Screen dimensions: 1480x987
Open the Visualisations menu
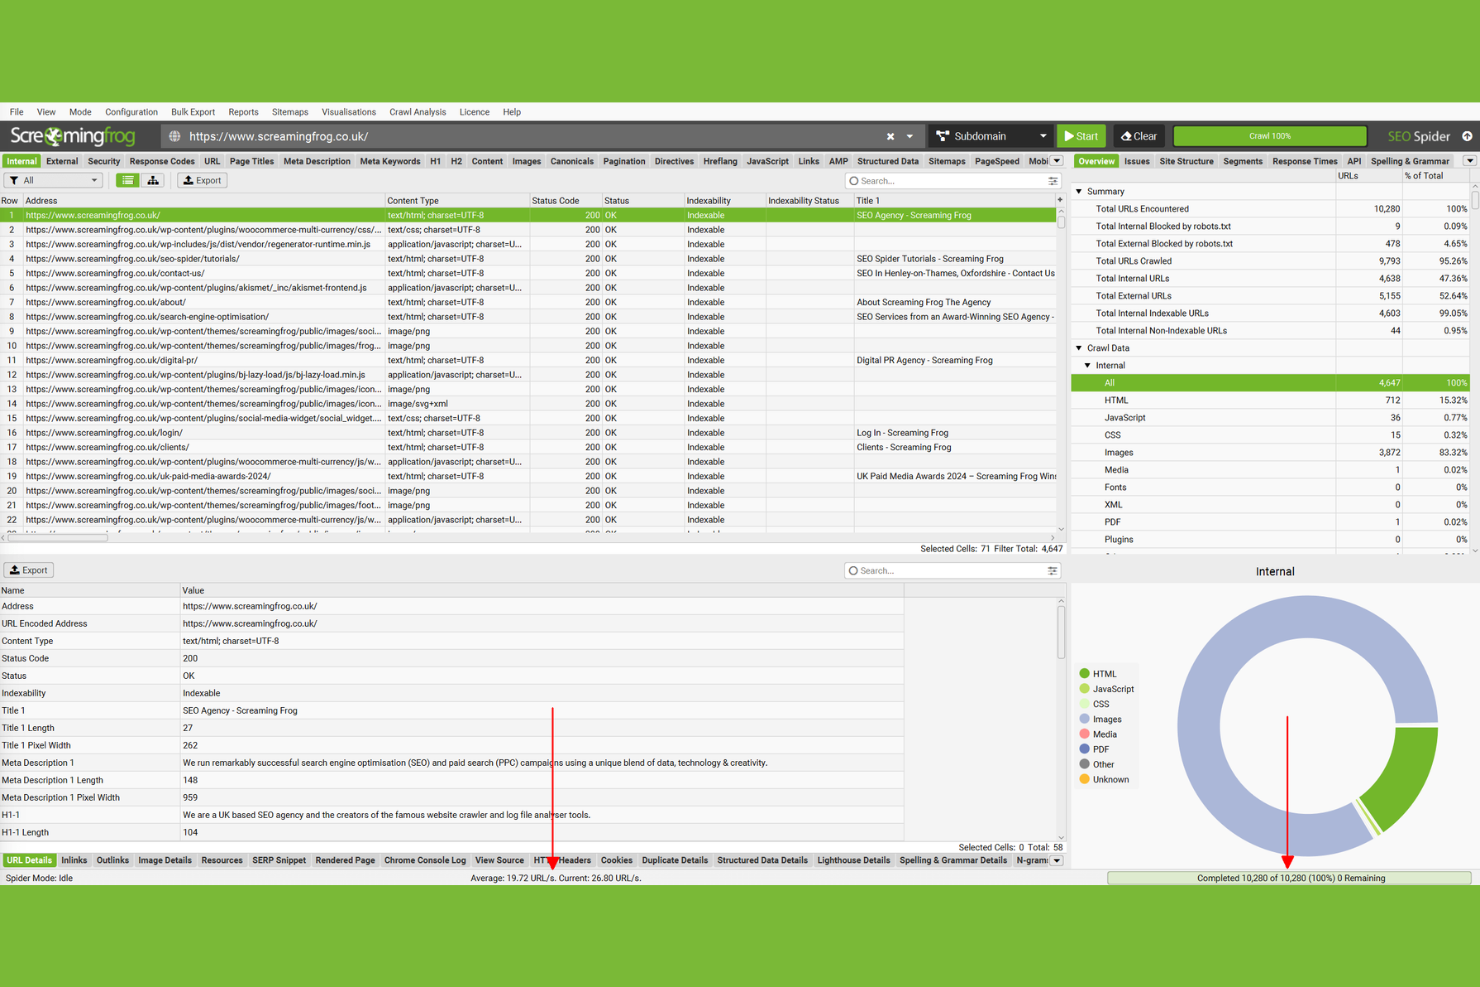348,112
